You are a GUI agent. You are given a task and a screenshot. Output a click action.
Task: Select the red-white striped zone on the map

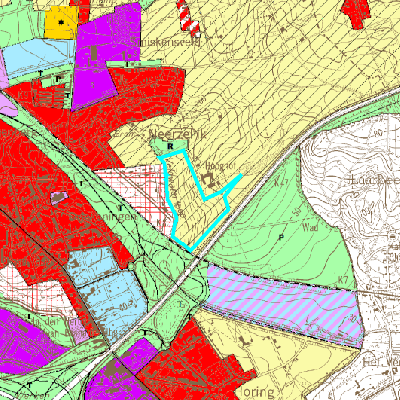pyautogui.click(x=189, y=18)
